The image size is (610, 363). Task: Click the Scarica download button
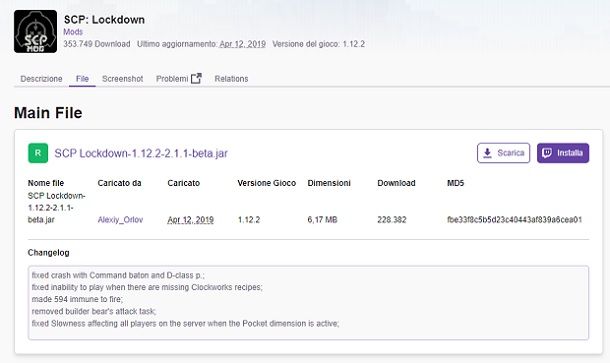click(503, 153)
